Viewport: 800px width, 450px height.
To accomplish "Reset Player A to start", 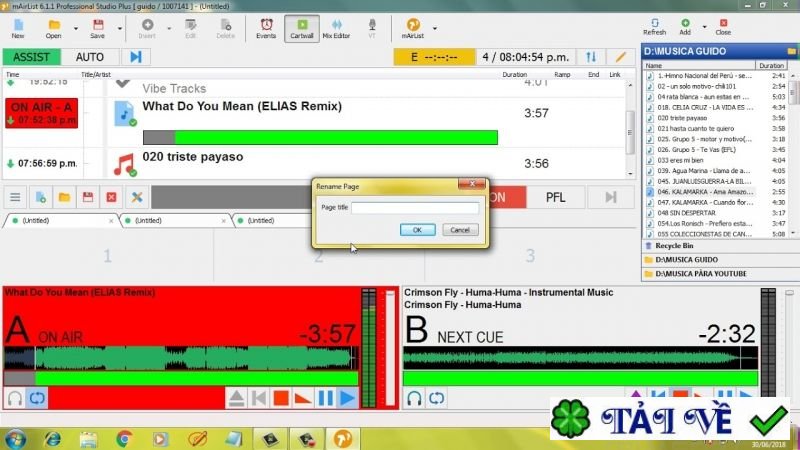I will 259,398.
